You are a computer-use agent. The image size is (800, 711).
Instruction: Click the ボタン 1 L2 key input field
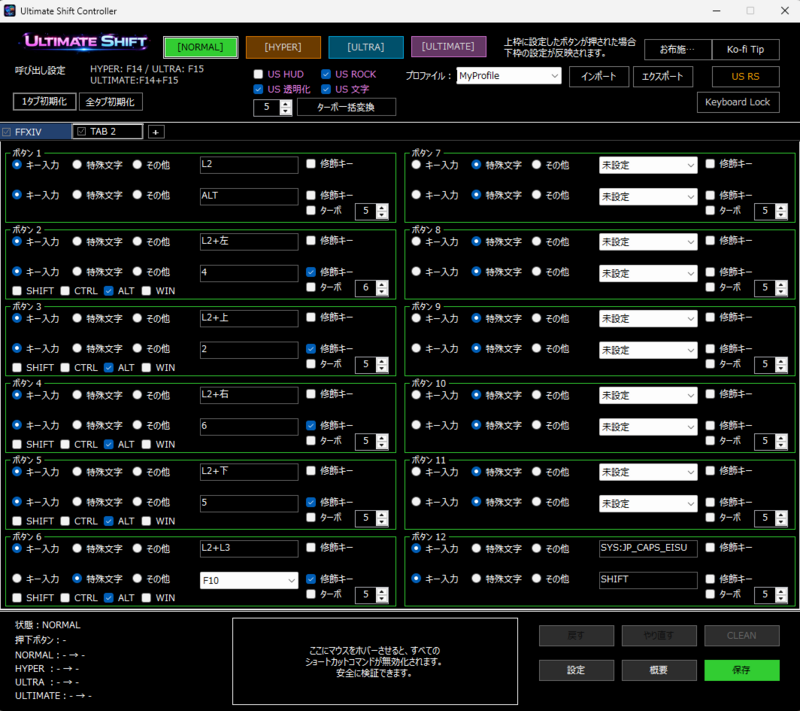[249, 165]
